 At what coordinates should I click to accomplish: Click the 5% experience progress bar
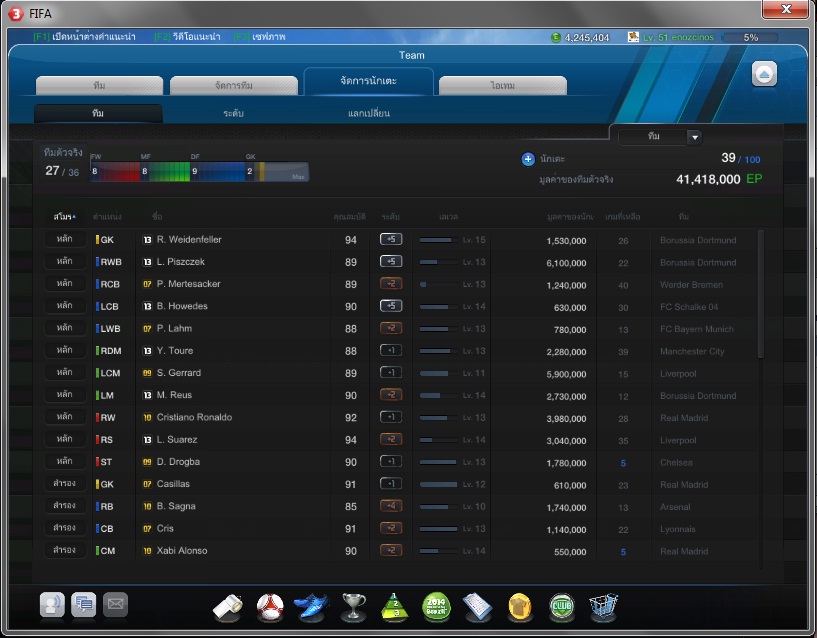tap(750, 38)
